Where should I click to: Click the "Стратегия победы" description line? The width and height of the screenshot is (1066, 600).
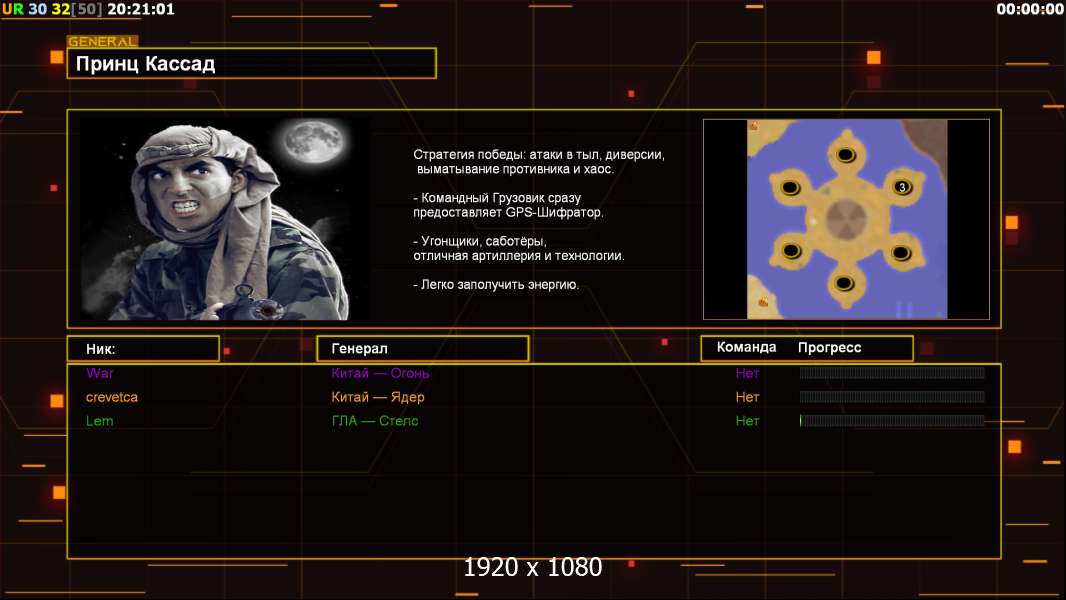[538, 155]
